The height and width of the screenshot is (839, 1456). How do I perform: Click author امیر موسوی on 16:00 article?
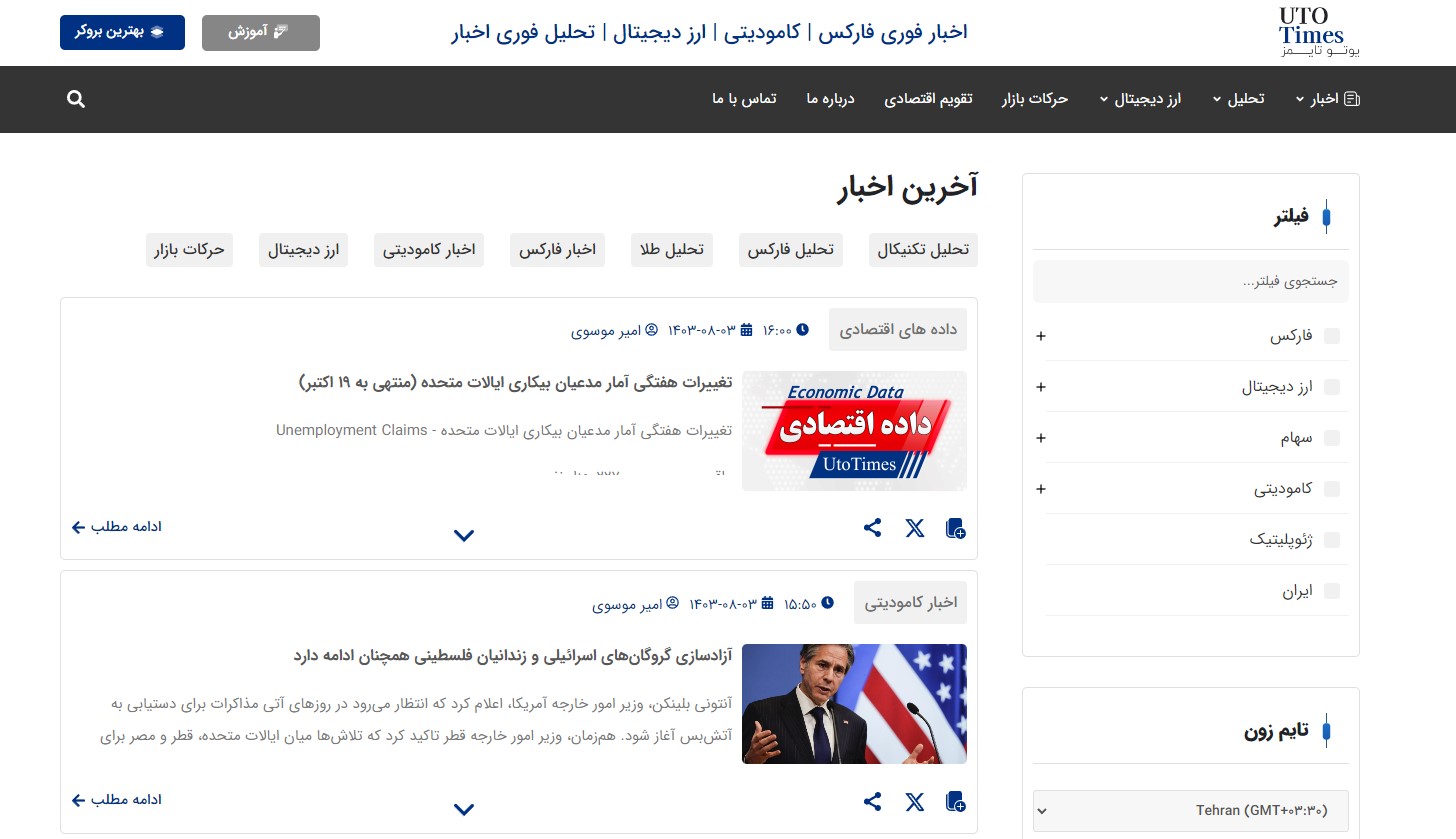(x=615, y=330)
